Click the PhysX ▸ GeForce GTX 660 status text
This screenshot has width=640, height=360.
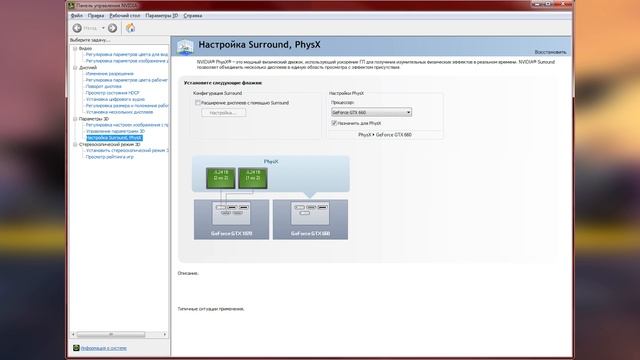(385, 135)
